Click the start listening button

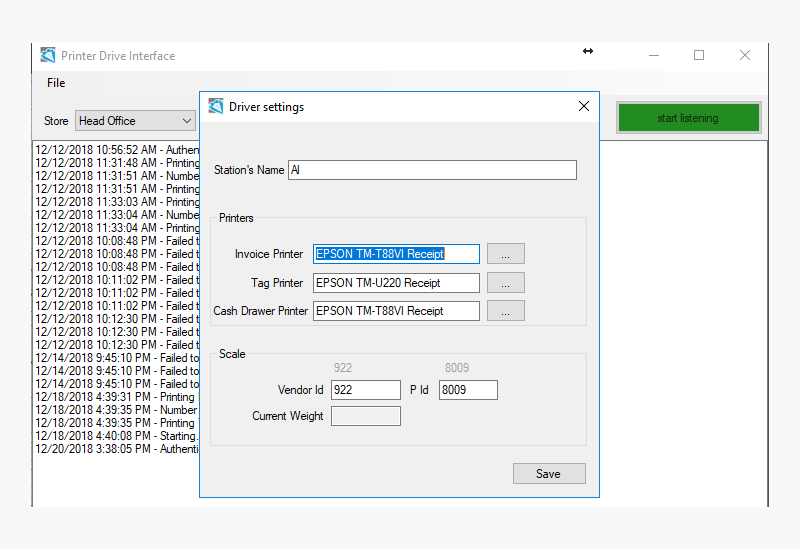click(688, 118)
